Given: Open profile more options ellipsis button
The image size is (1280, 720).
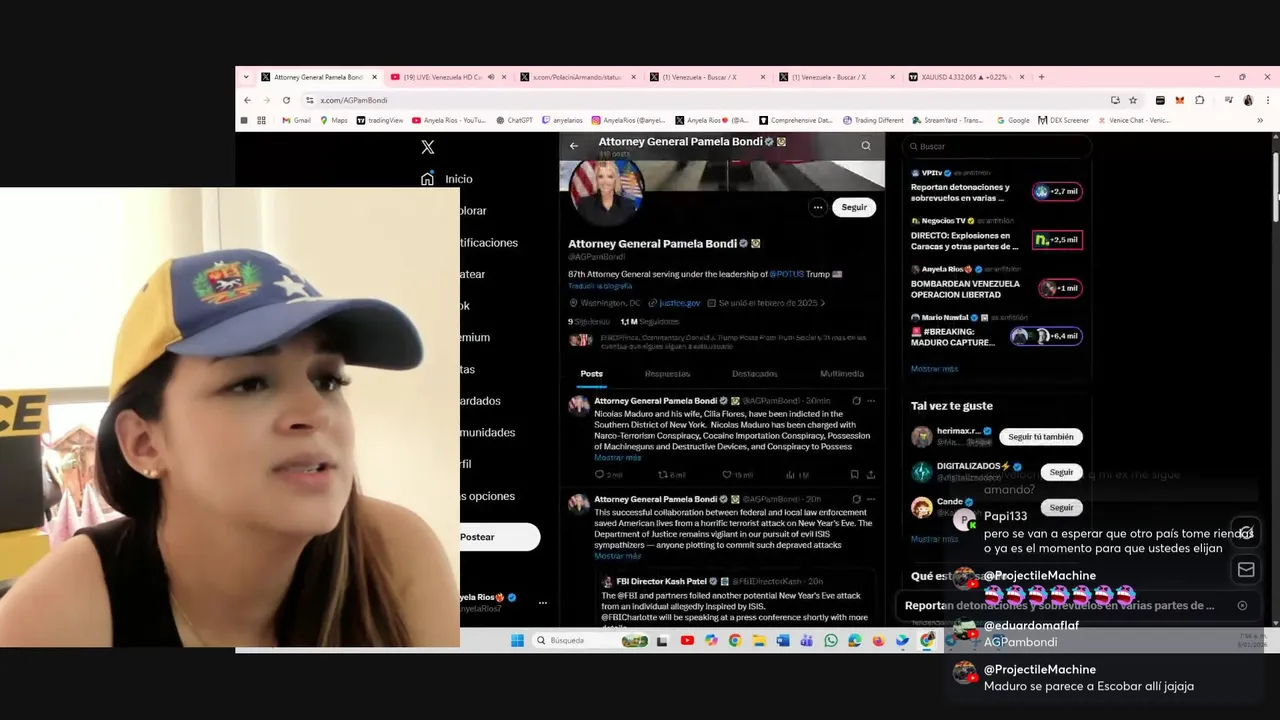Looking at the screenshot, I should click(817, 207).
